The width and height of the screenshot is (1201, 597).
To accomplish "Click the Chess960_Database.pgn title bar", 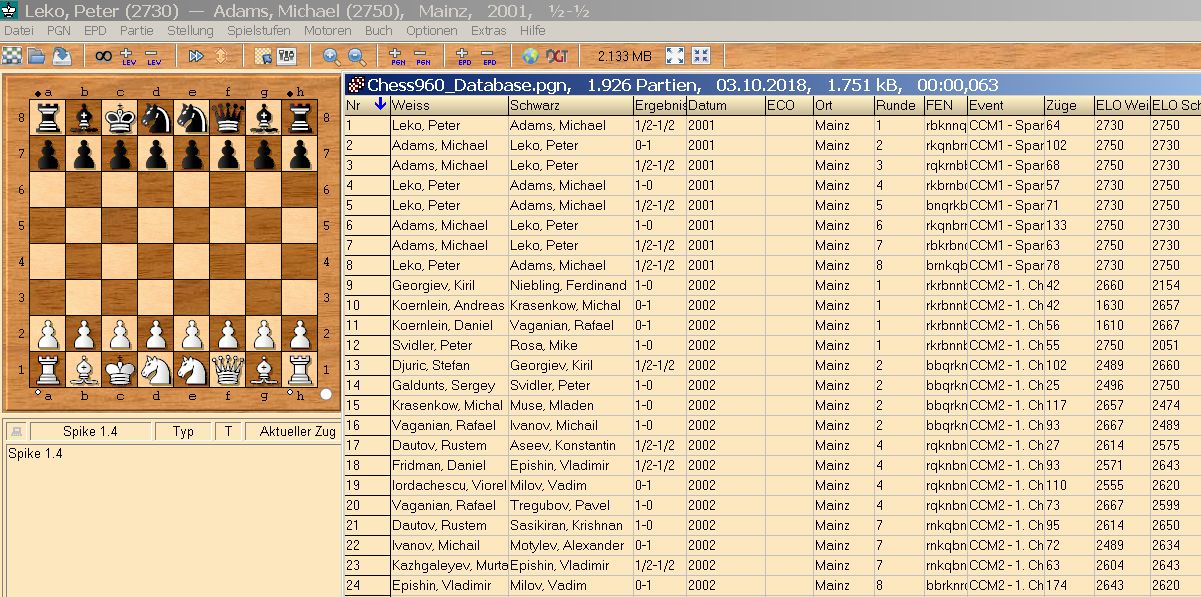I will coord(772,85).
